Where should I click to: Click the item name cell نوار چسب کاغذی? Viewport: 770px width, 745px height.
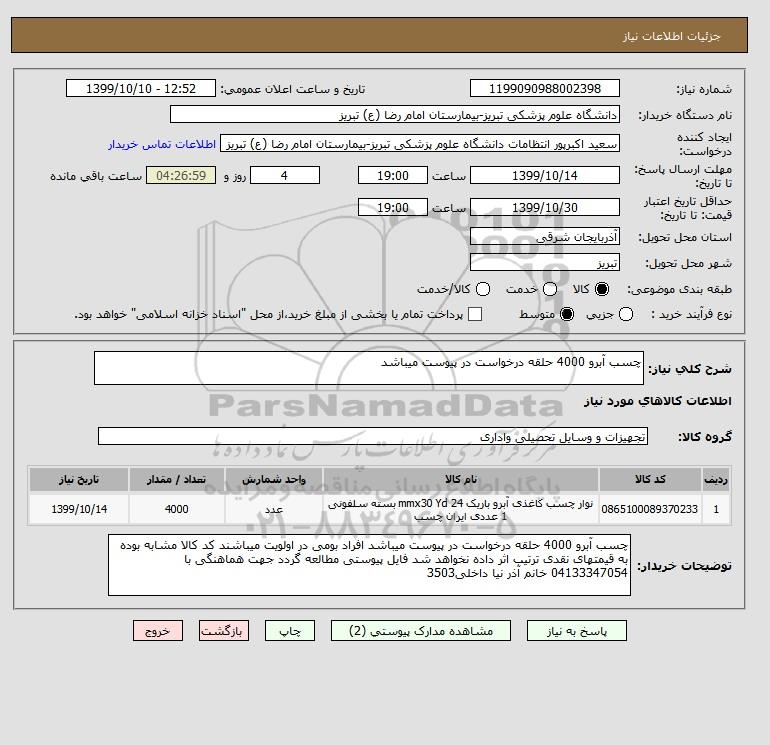pyautogui.click(x=461, y=509)
